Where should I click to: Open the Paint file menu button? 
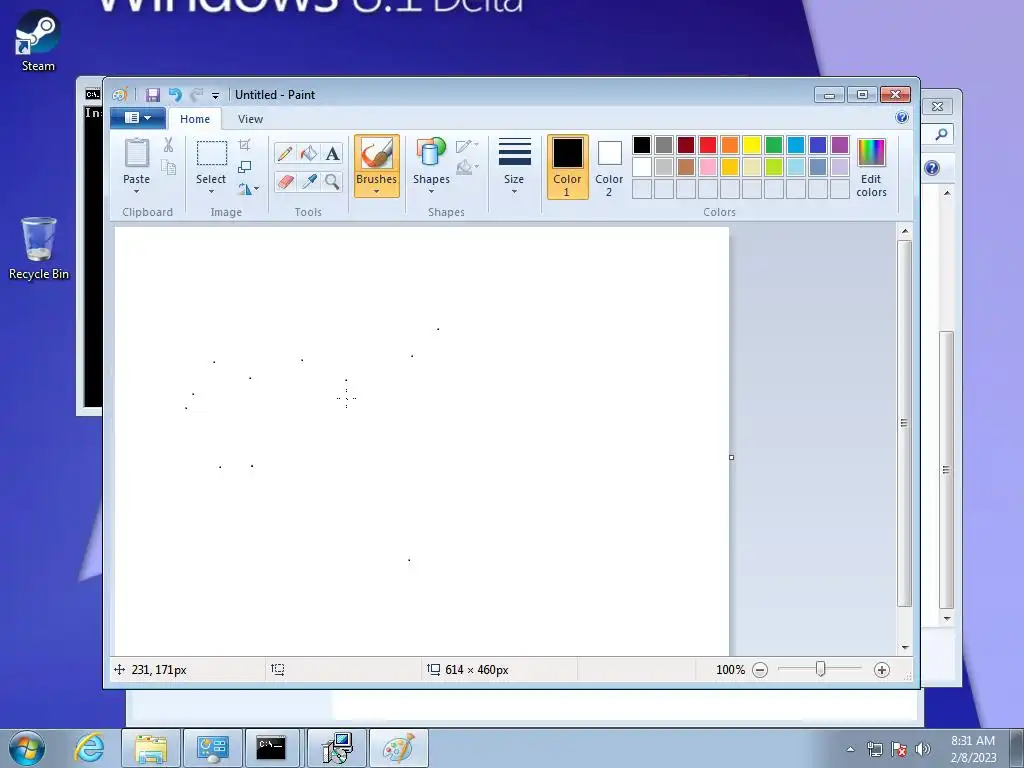(x=138, y=118)
